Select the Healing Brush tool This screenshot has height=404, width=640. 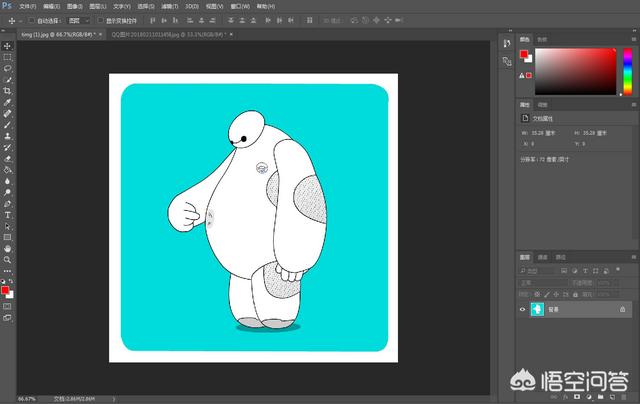[x=7, y=113]
